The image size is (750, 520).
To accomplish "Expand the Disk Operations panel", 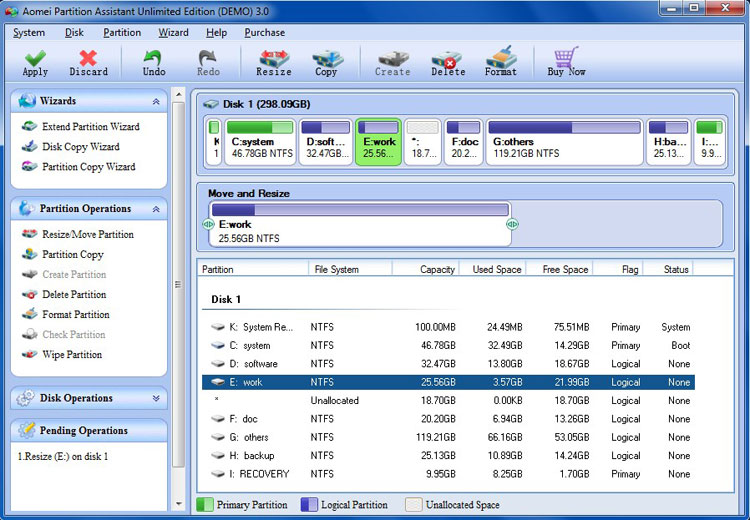I will tap(156, 398).
